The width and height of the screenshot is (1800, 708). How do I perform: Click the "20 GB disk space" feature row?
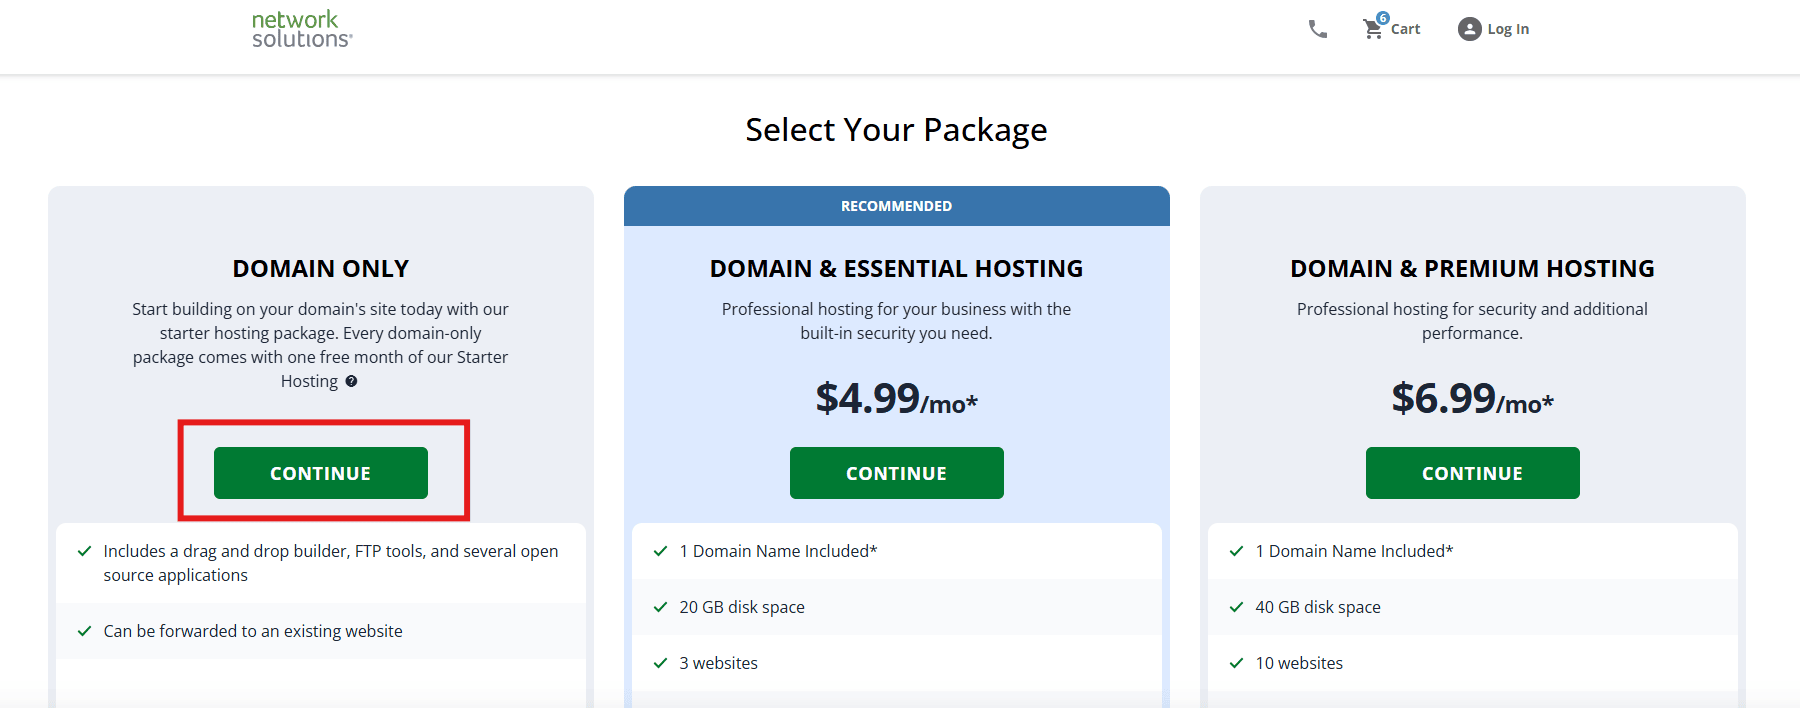pos(741,607)
